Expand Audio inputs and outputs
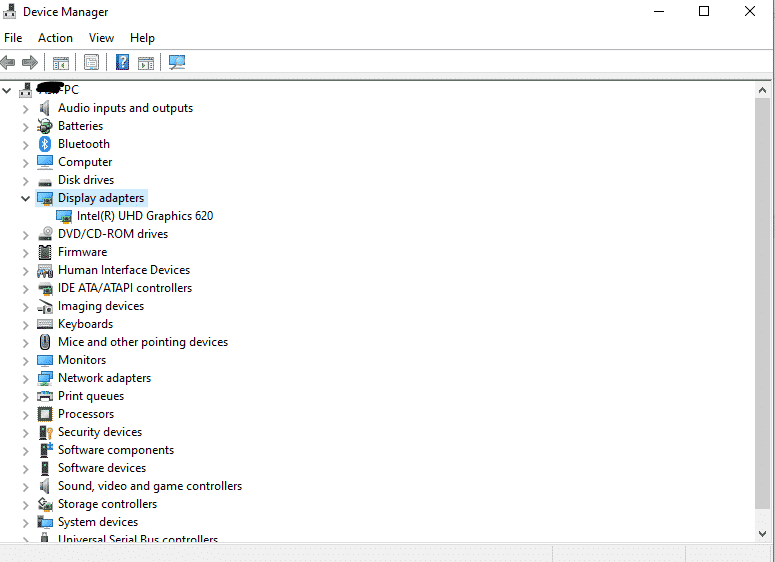Screen dimensions: 775x562 26,109
